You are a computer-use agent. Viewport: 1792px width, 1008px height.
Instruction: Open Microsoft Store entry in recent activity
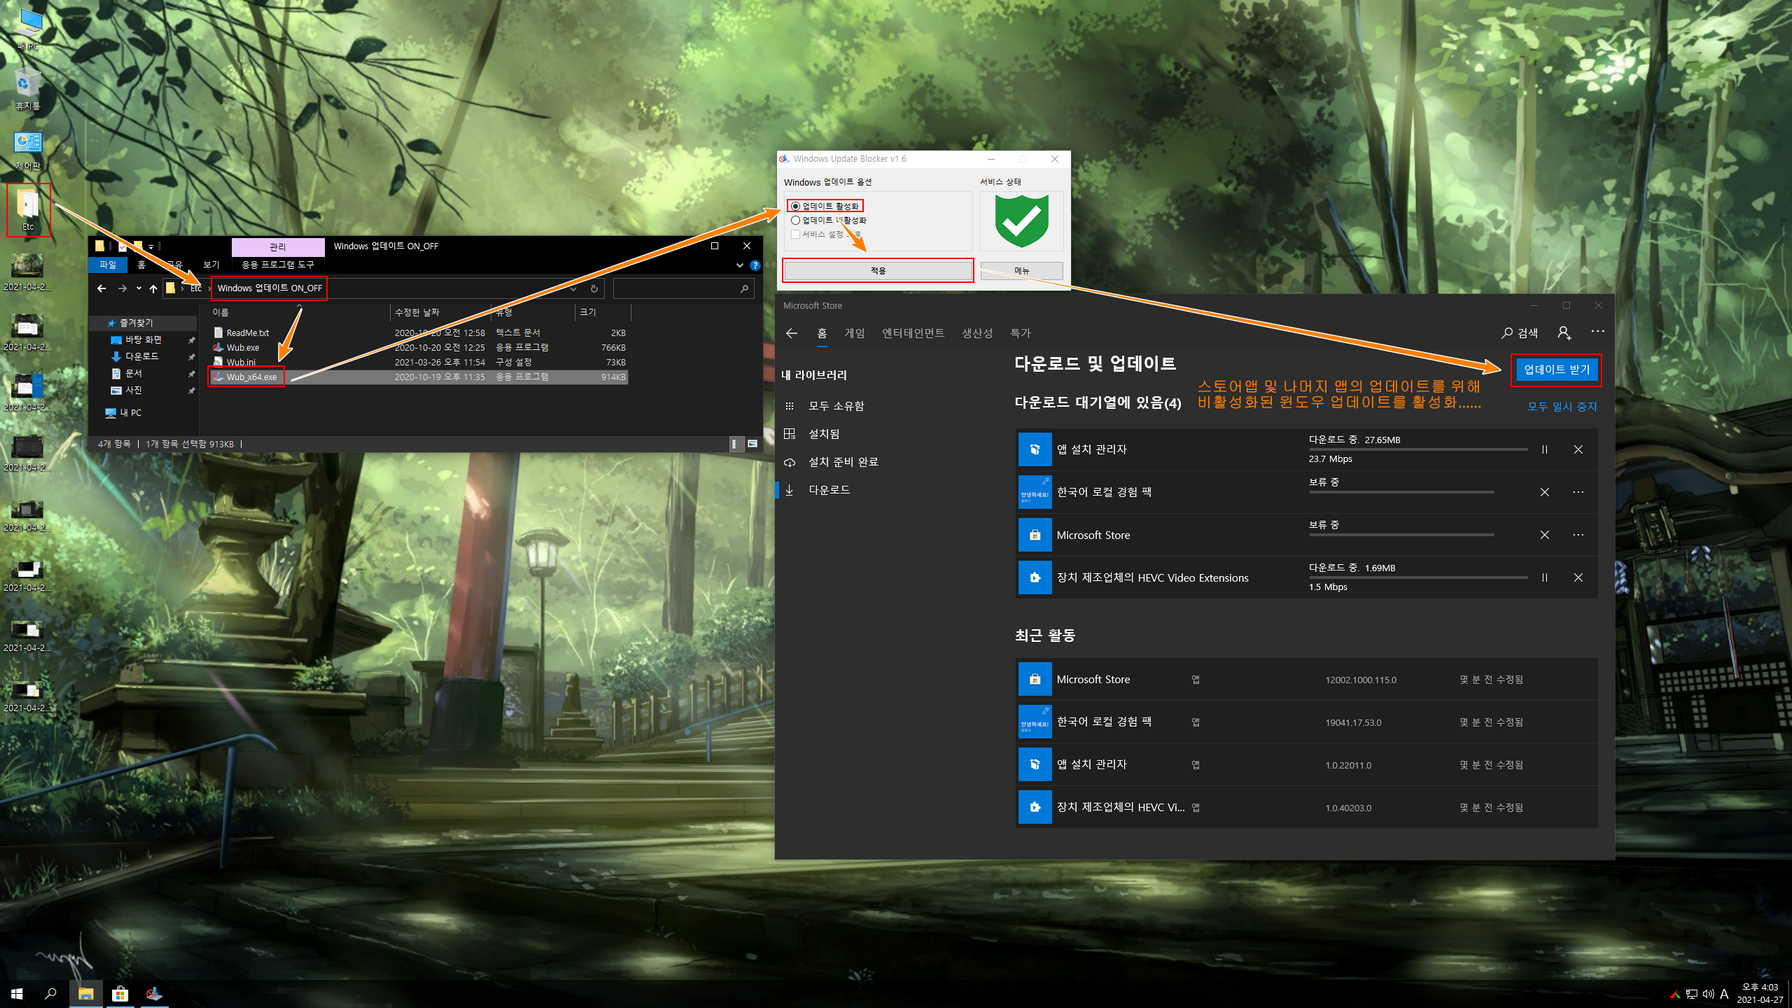tap(1306, 679)
